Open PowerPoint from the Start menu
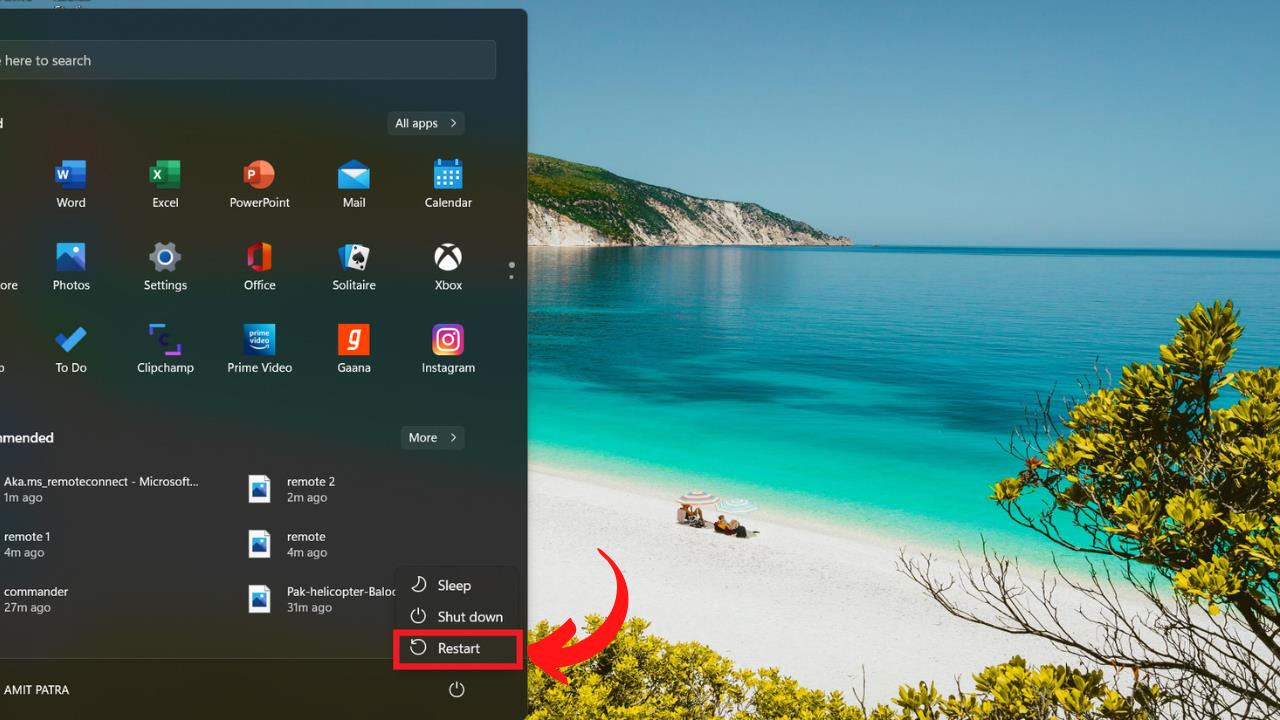1280x720 pixels. [x=259, y=184]
